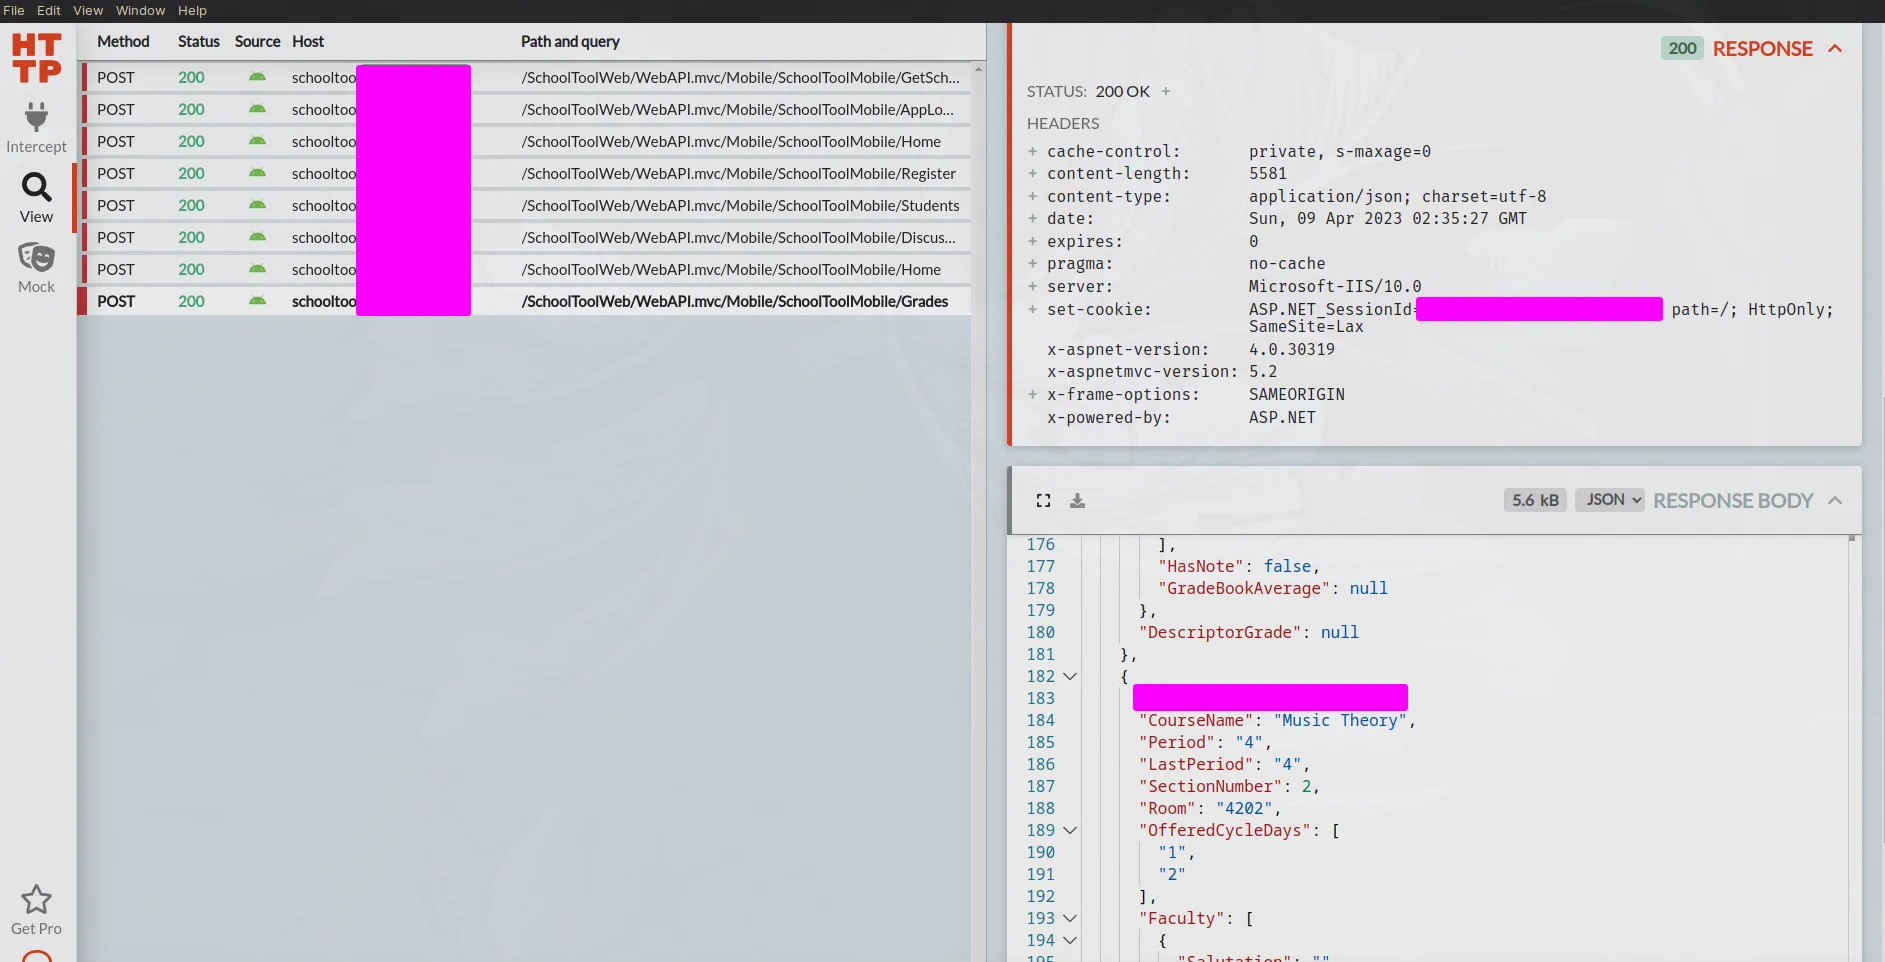Toggle the pin next to set-cookie header
Image resolution: width=1885 pixels, height=962 pixels.
1032,310
